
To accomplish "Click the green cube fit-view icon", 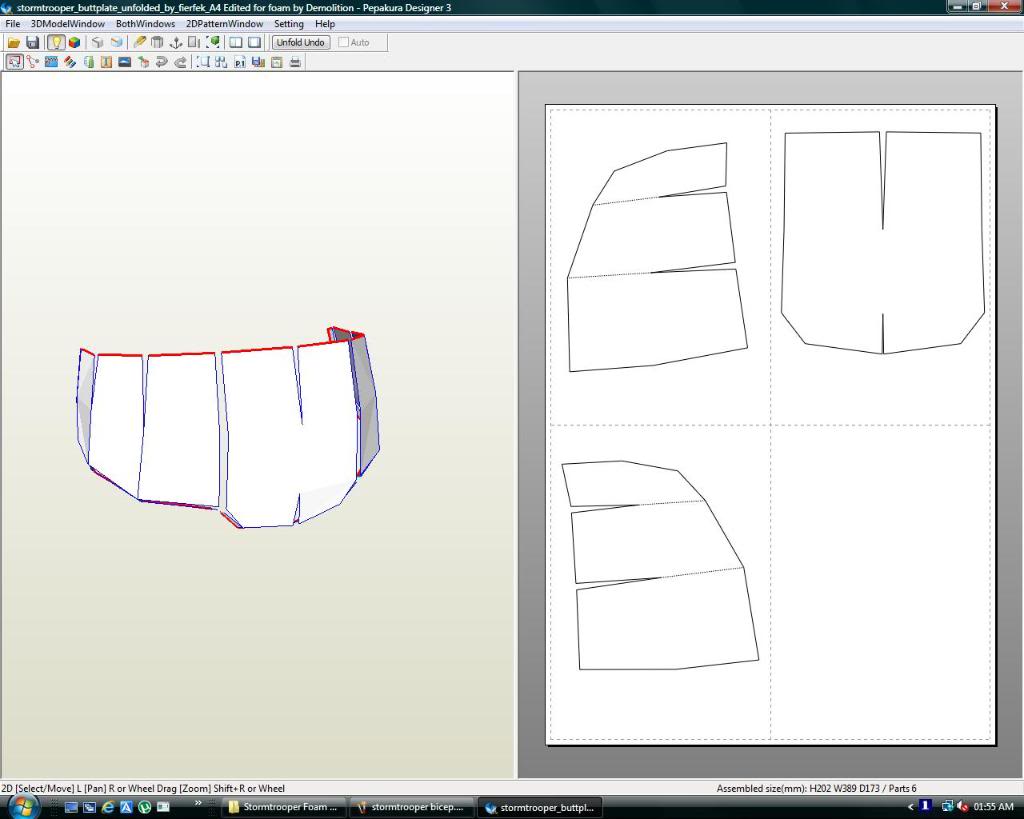I will click(x=213, y=42).
